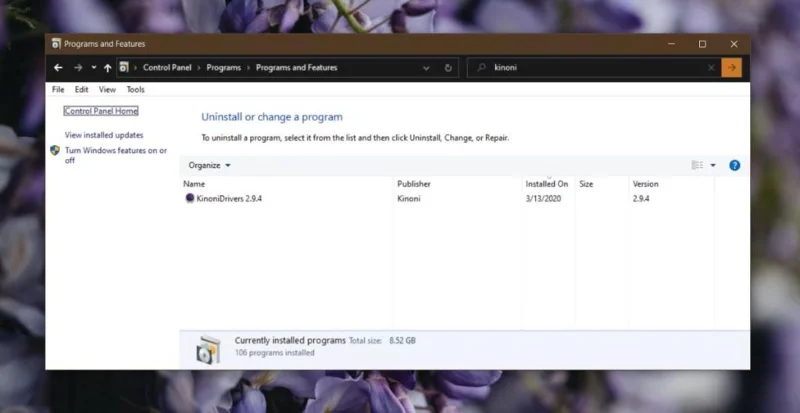The width and height of the screenshot is (800, 413).
Task: Click the Control Panel icon in address bar
Action: (x=124, y=67)
